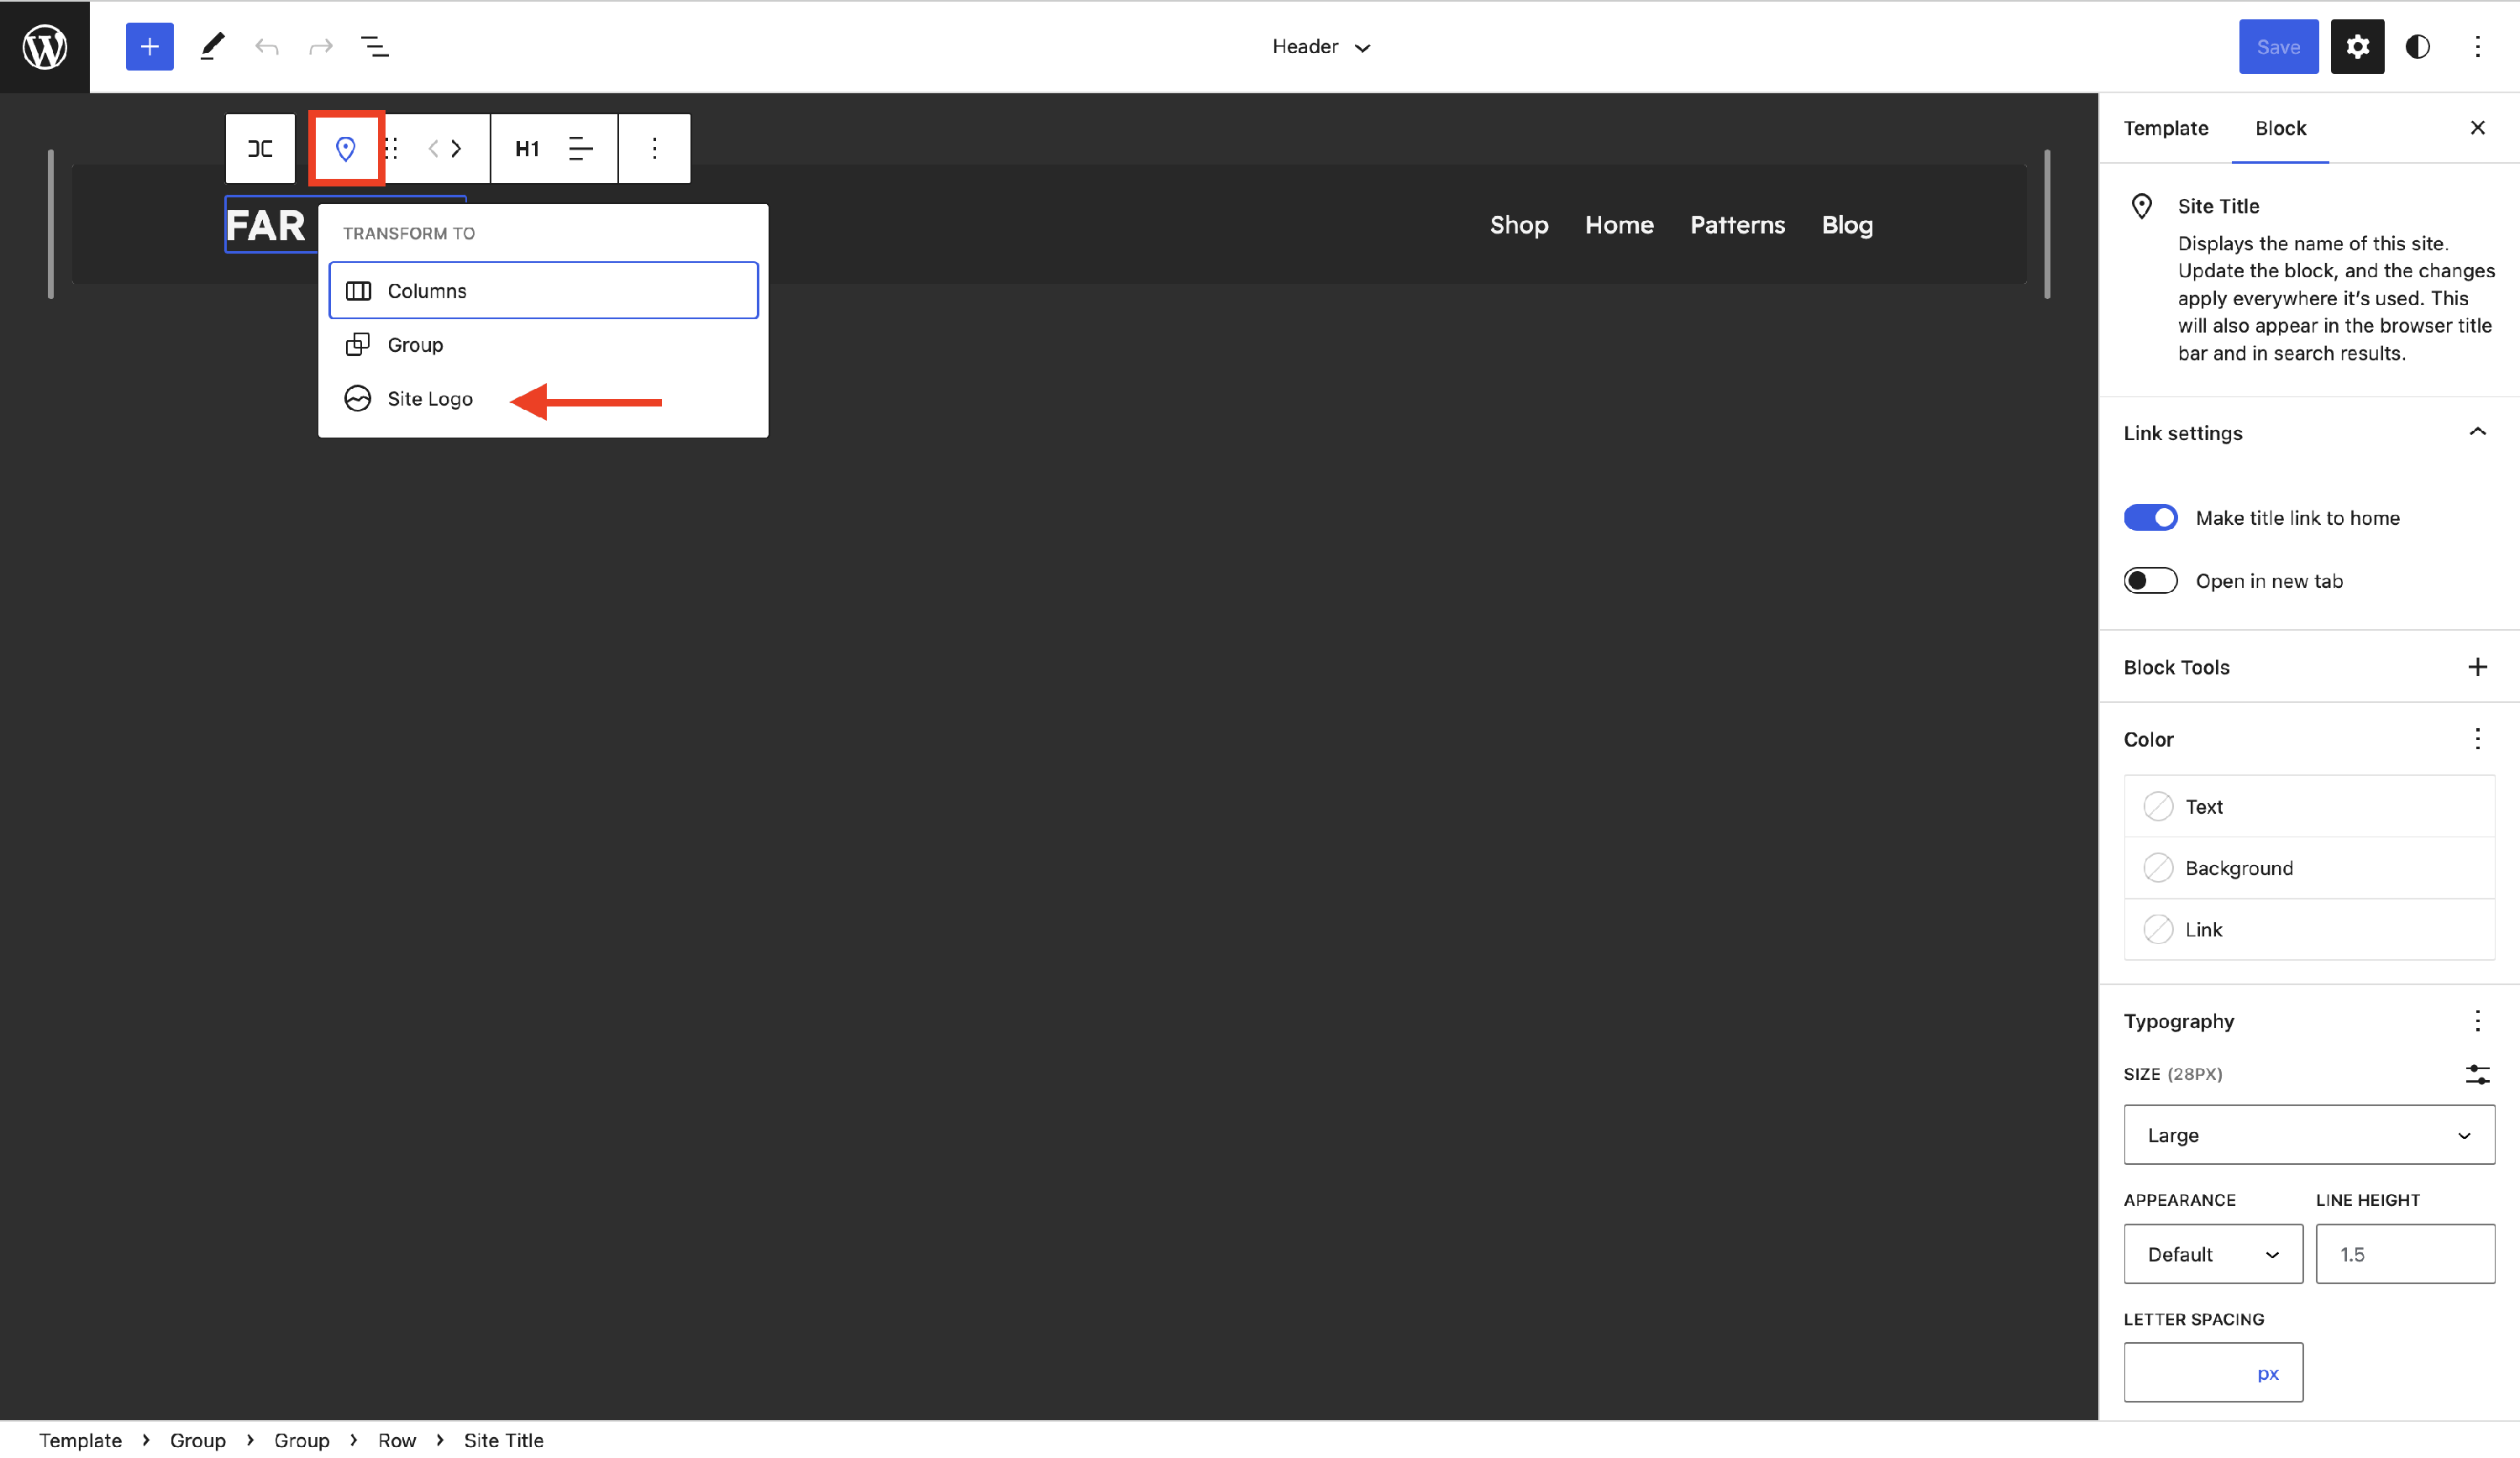The image size is (2520, 1458).
Task: Pick the Background color swatch
Action: pyautogui.click(x=2157, y=867)
